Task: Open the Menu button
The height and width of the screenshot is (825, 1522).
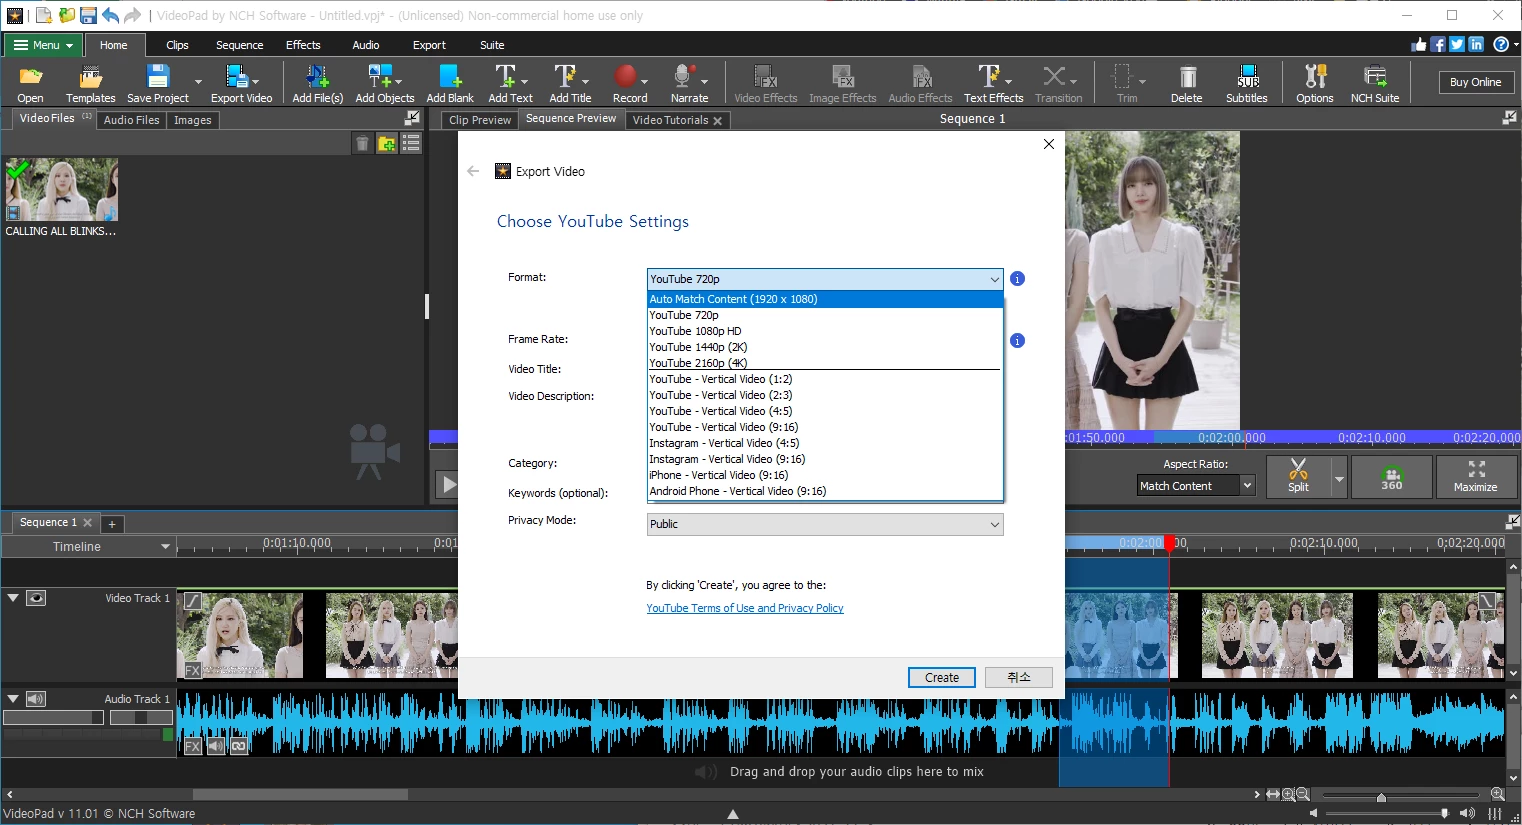Action: point(42,44)
